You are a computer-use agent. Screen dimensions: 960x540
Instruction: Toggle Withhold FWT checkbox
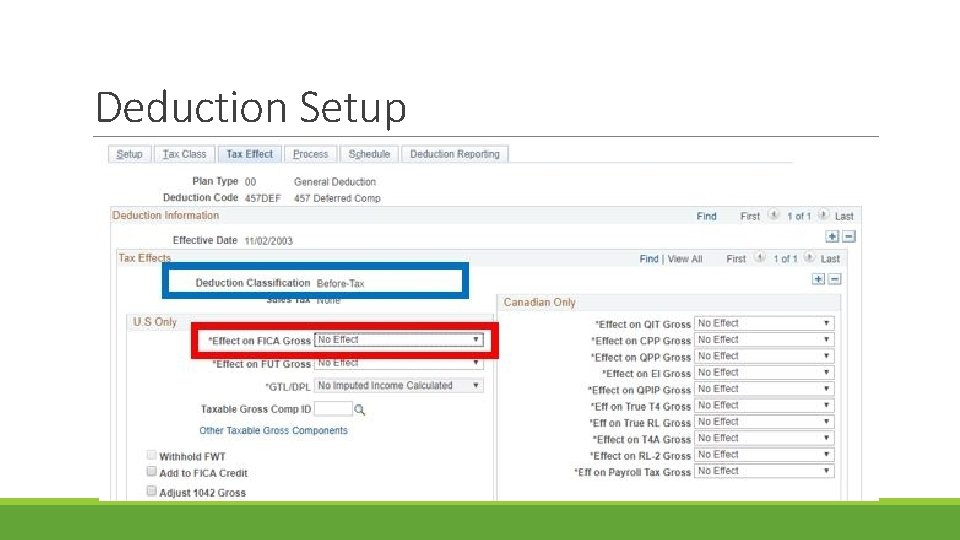click(x=151, y=455)
